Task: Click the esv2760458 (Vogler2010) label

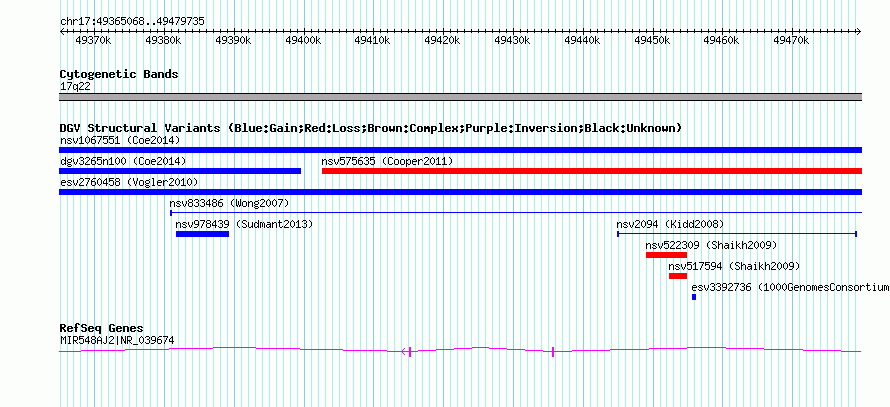Action: [129, 182]
